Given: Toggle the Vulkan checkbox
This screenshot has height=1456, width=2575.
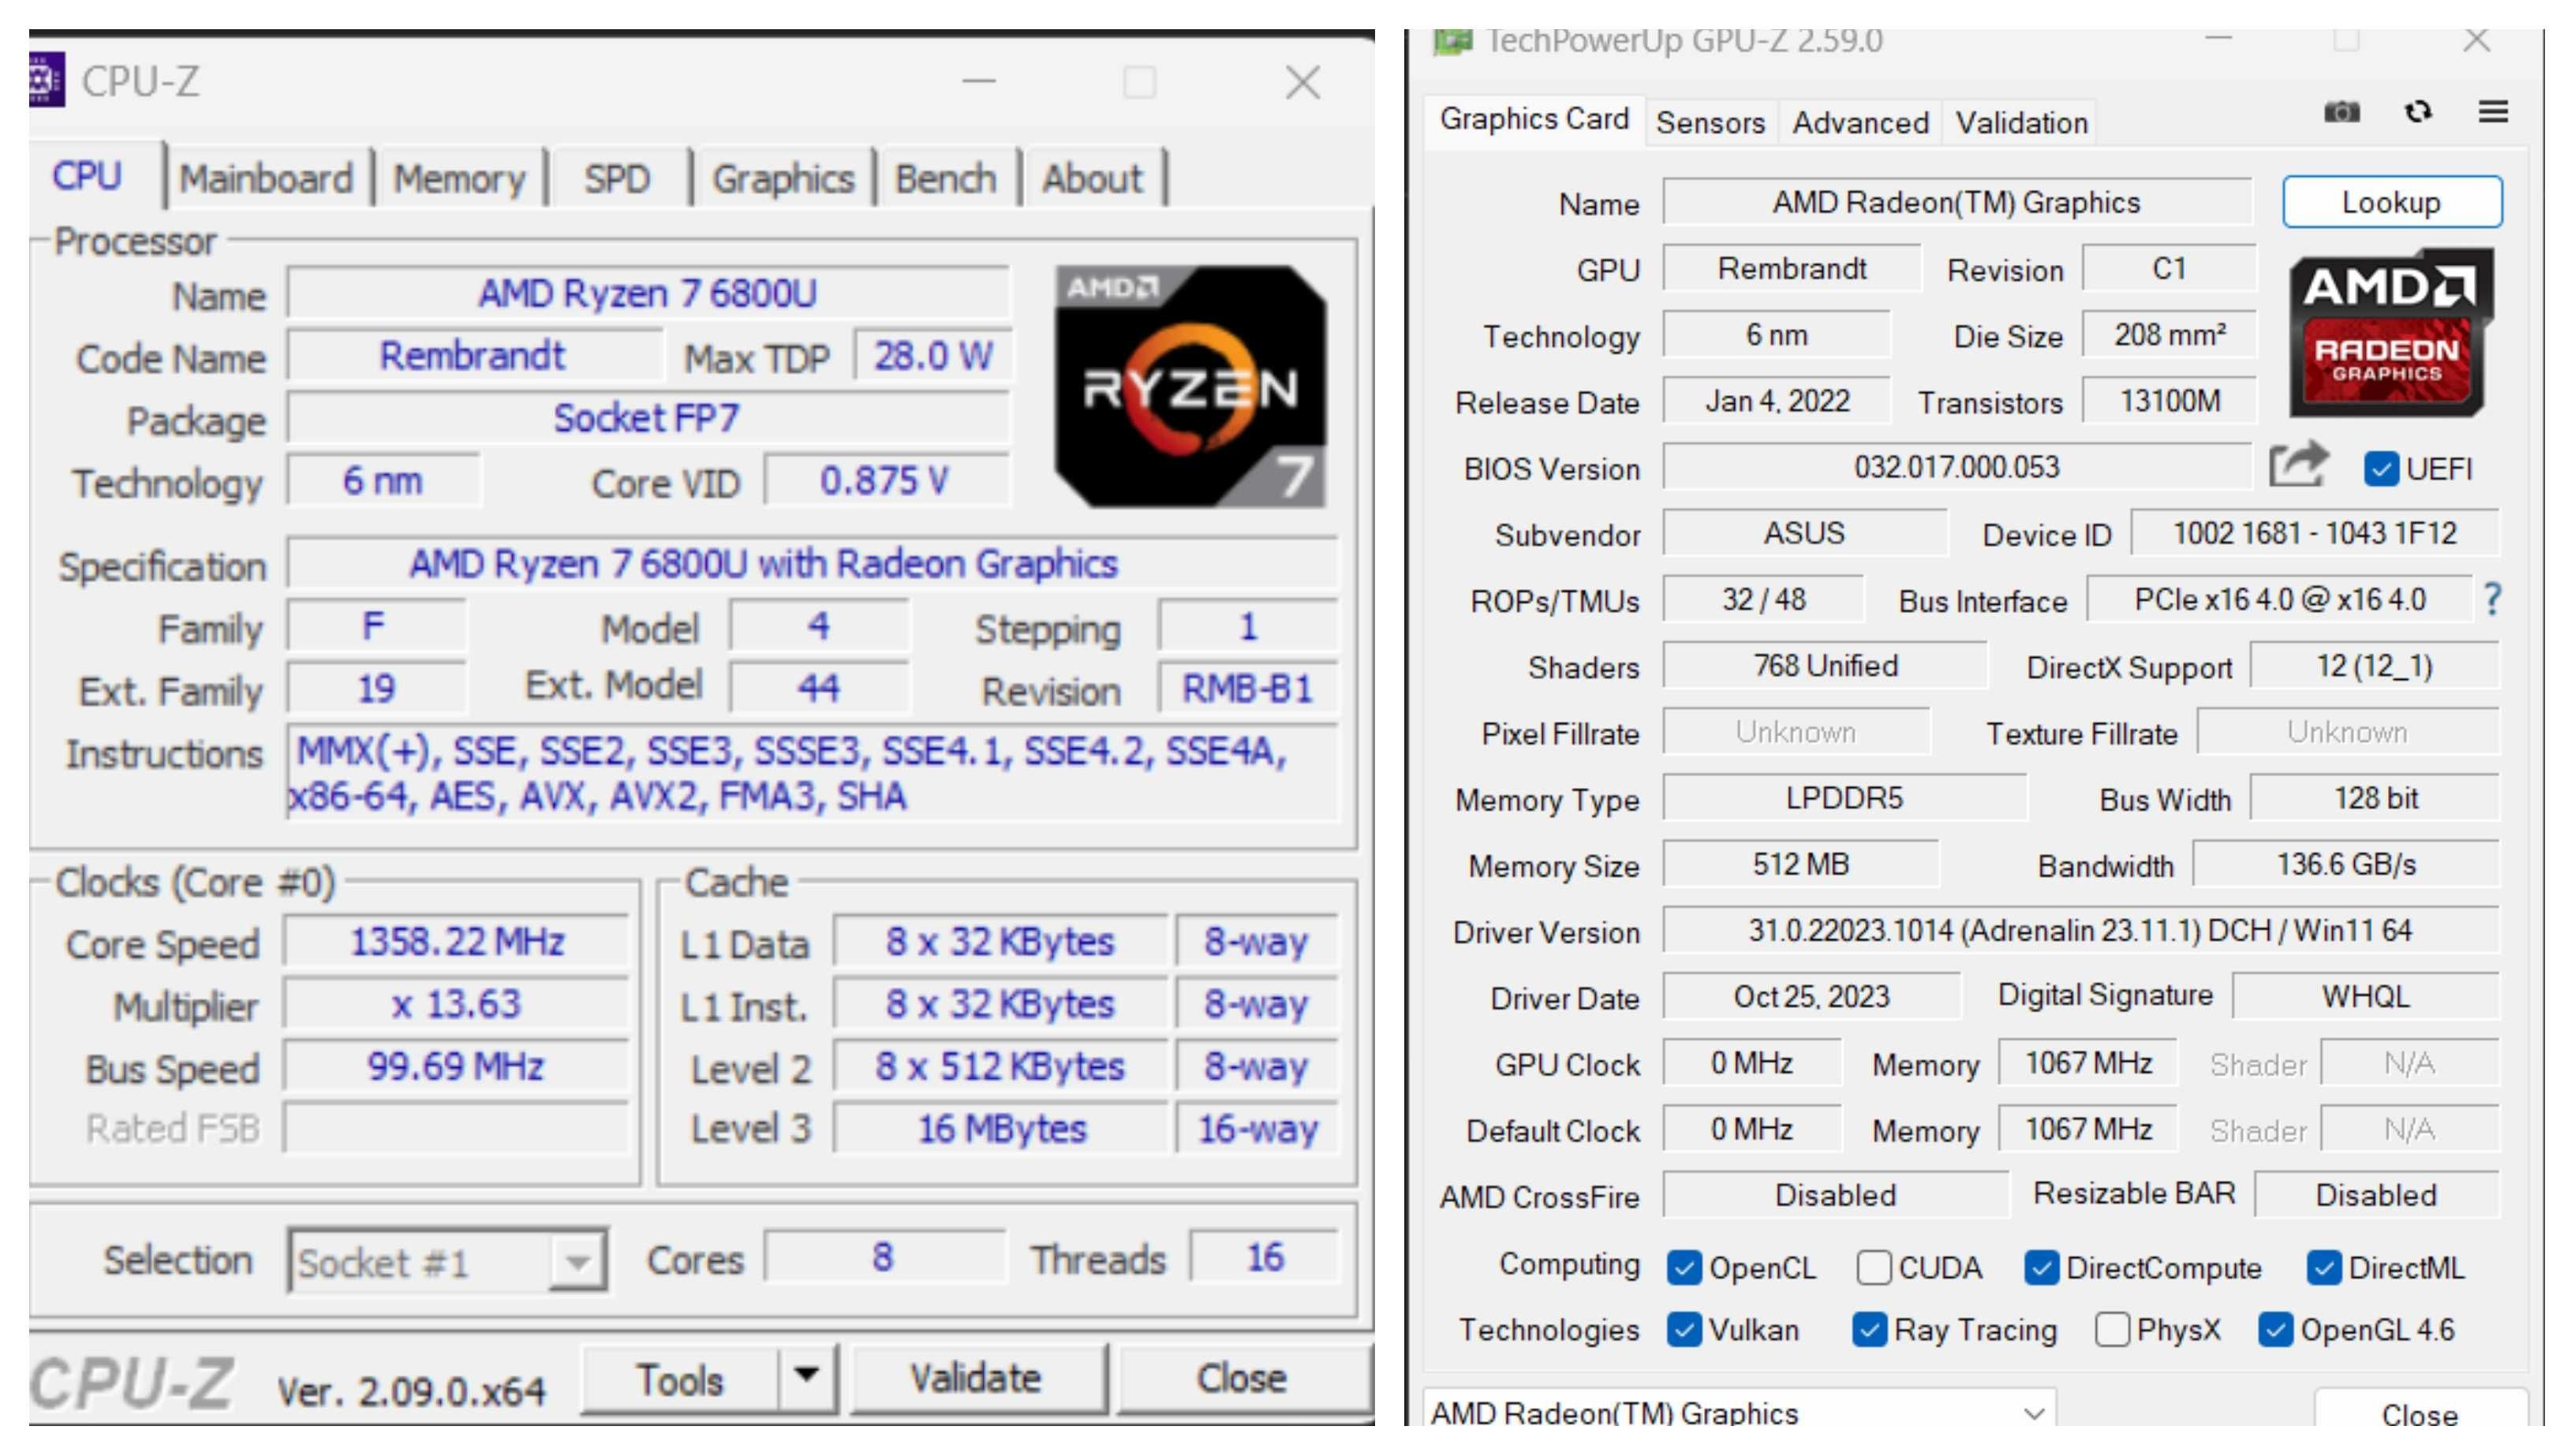Looking at the screenshot, I should (x=1684, y=1330).
